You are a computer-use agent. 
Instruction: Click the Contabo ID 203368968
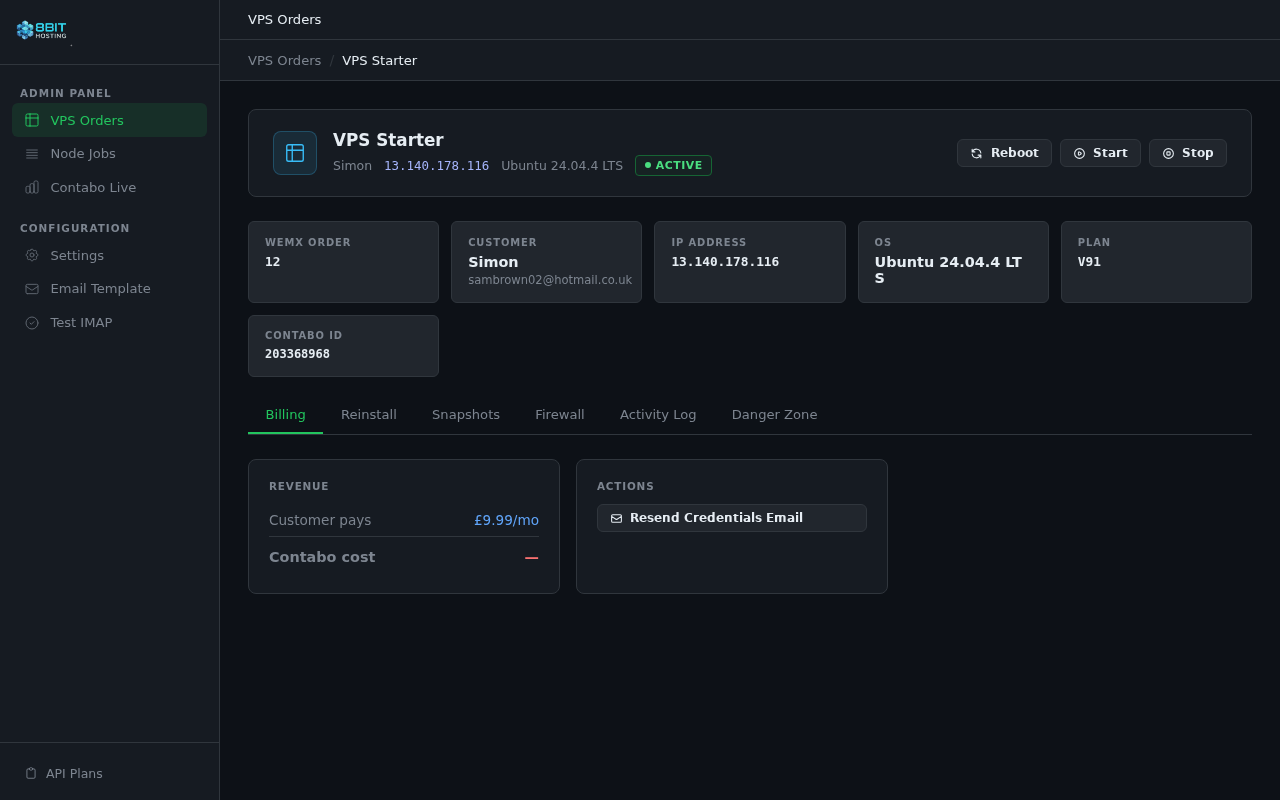point(297,354)
